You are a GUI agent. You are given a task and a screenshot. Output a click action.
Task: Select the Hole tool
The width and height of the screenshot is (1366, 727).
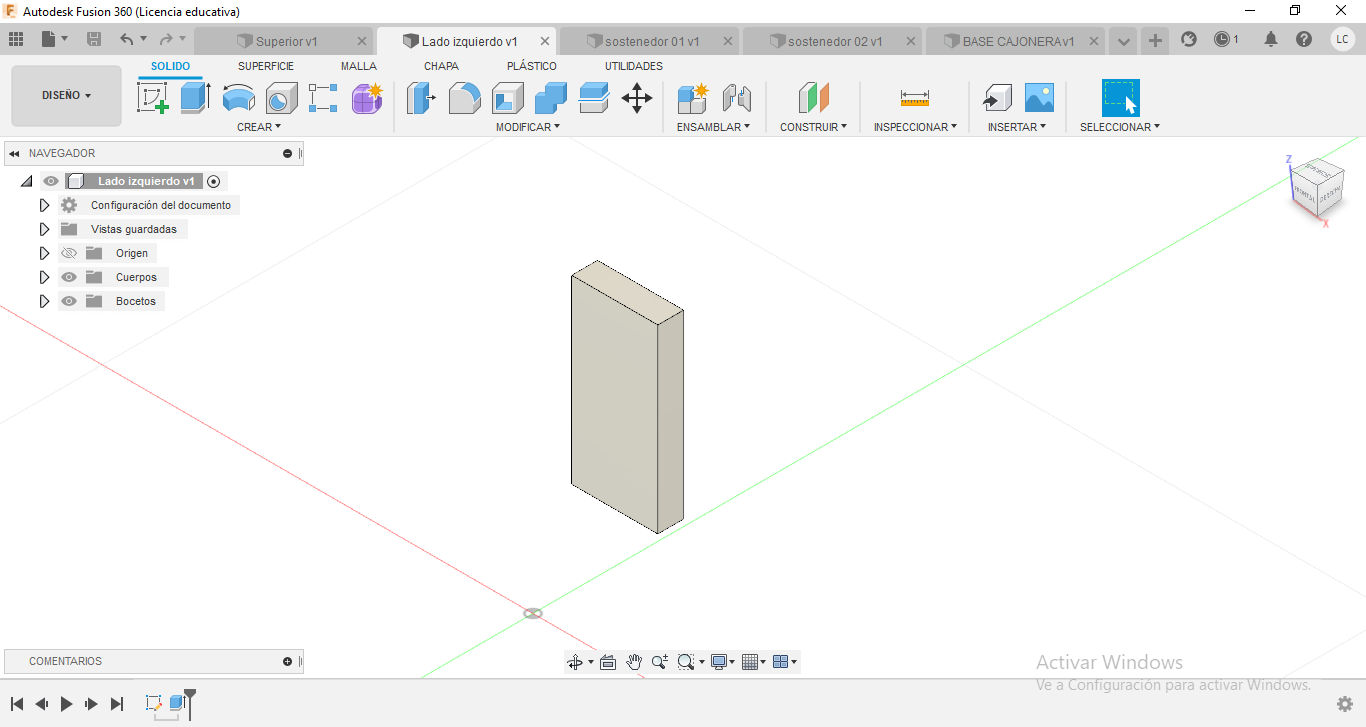(281, 98)
